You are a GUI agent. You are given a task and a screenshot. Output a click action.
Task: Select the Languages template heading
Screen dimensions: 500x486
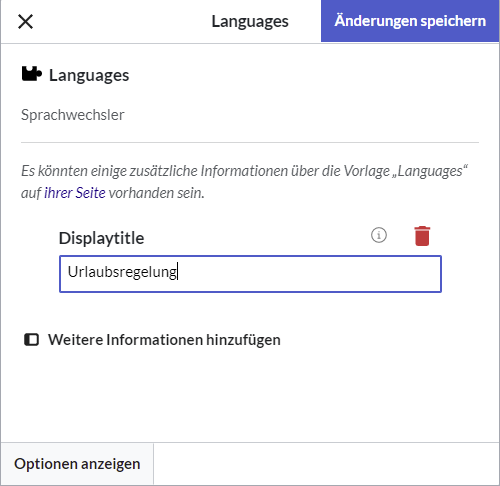coord(89,75)
